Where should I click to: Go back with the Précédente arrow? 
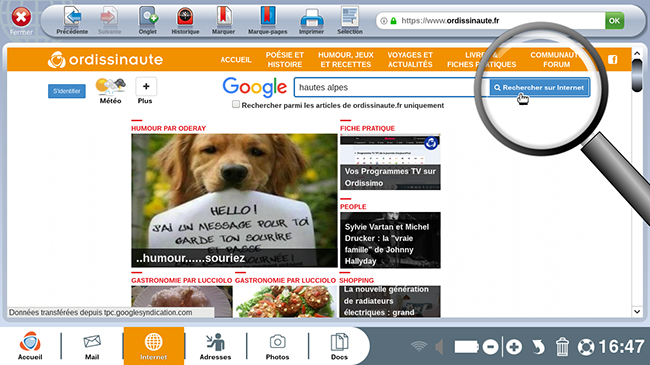point(73,17)
